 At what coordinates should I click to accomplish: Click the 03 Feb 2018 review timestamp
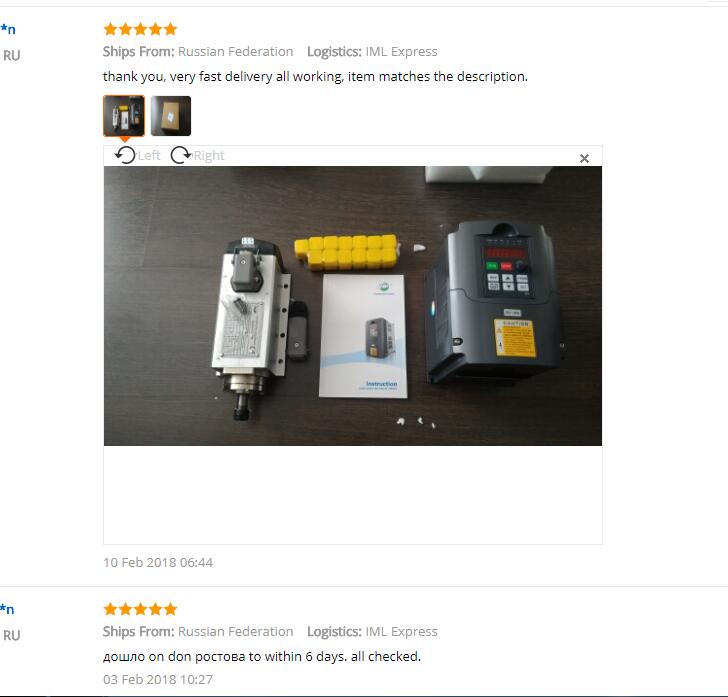tap(158, 679)
